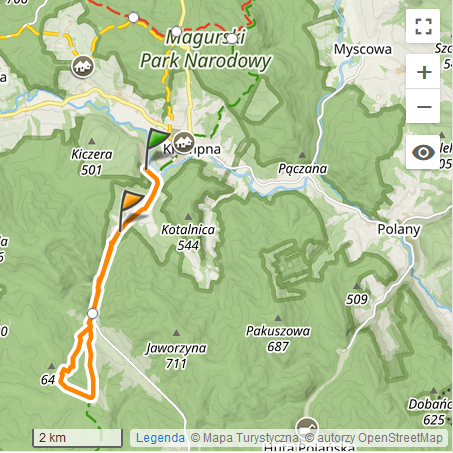This screenshot has width=453, height=453.
Task: Click the 2 km scale bar
Action: point(77,438)
